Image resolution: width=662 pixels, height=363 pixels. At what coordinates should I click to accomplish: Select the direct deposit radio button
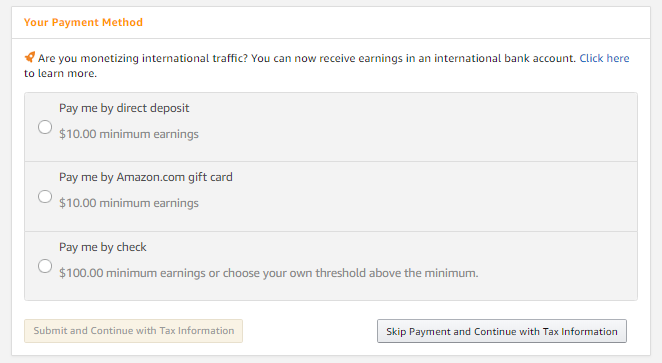pyautogui.click(x=45, y=127)
